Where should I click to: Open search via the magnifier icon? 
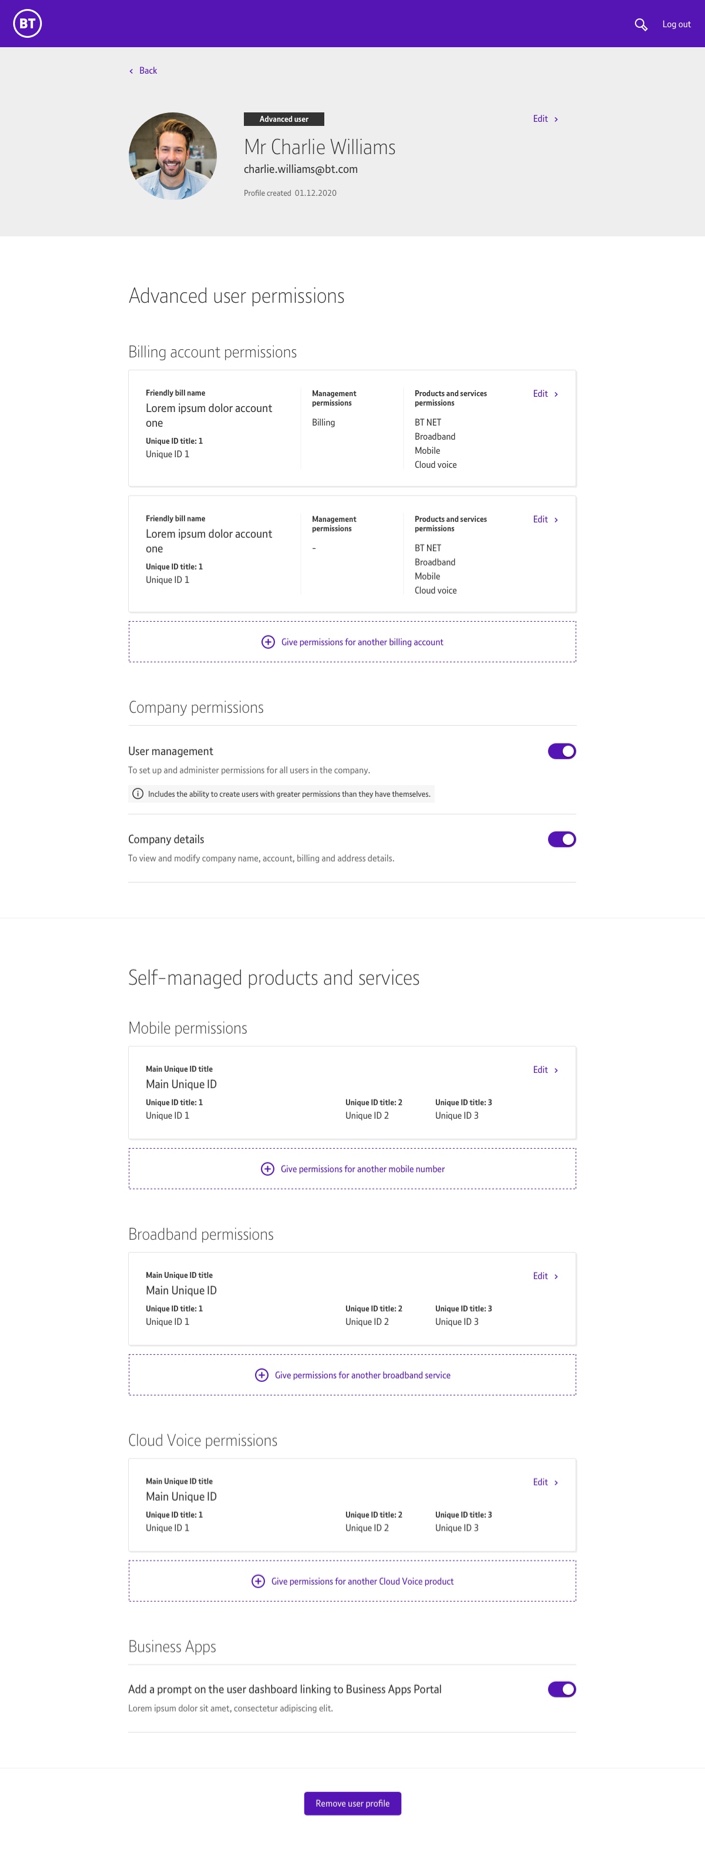pyautogui.click(x=641, y=24)
